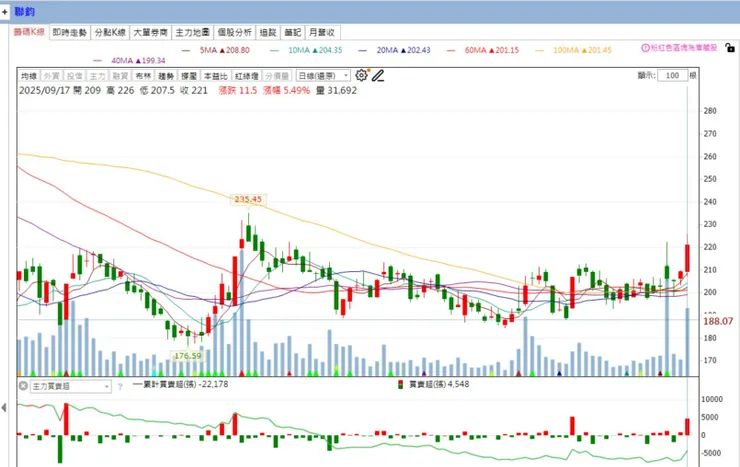Click the plus button beside 聯鈞
This screenshot has height=467, width=740.
click(5, 12)
